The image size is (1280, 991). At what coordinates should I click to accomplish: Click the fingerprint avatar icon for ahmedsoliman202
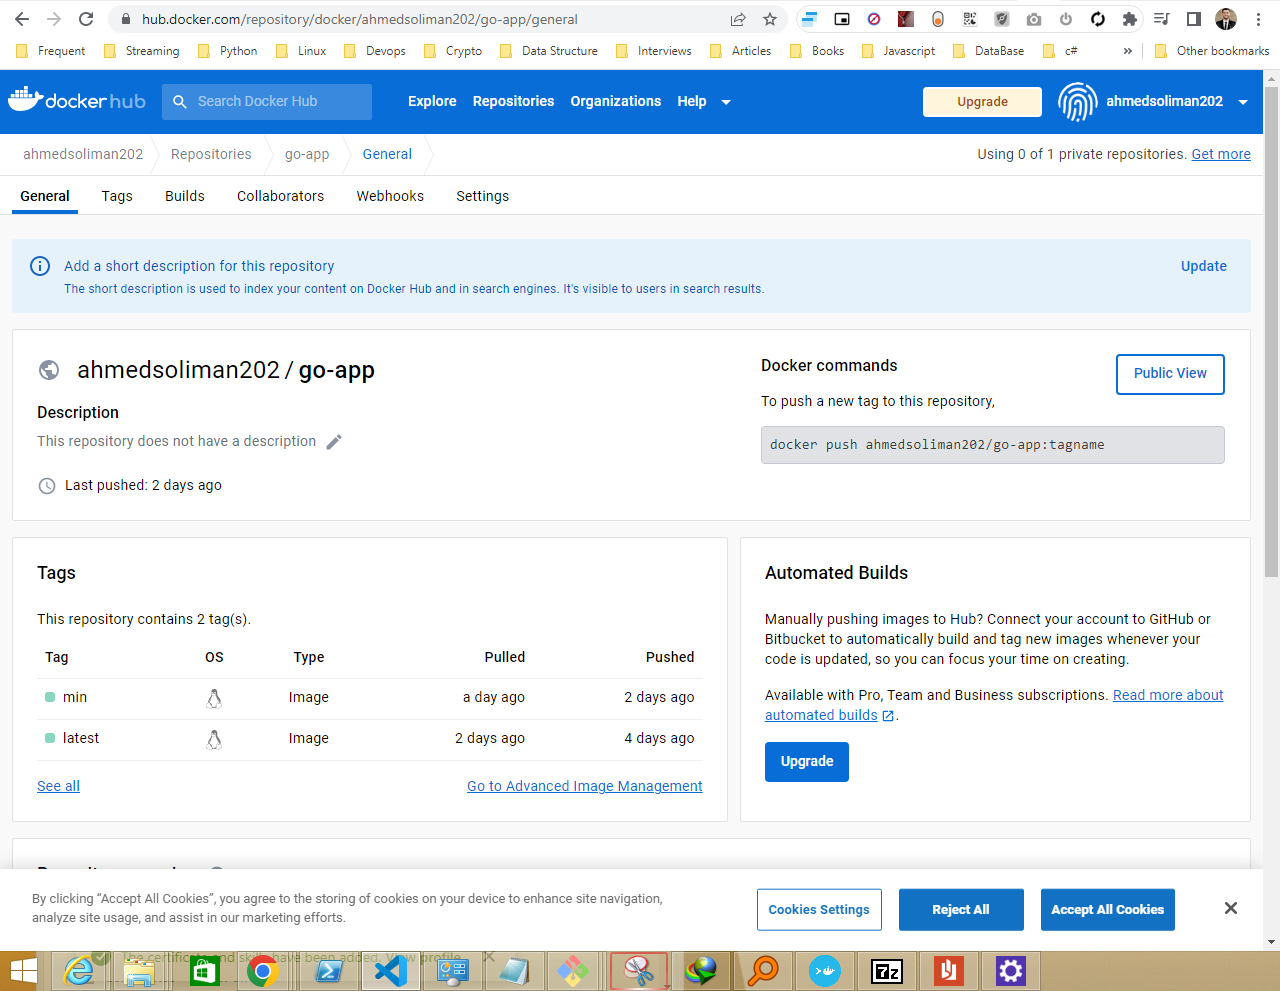click(x=1077, y=102)
